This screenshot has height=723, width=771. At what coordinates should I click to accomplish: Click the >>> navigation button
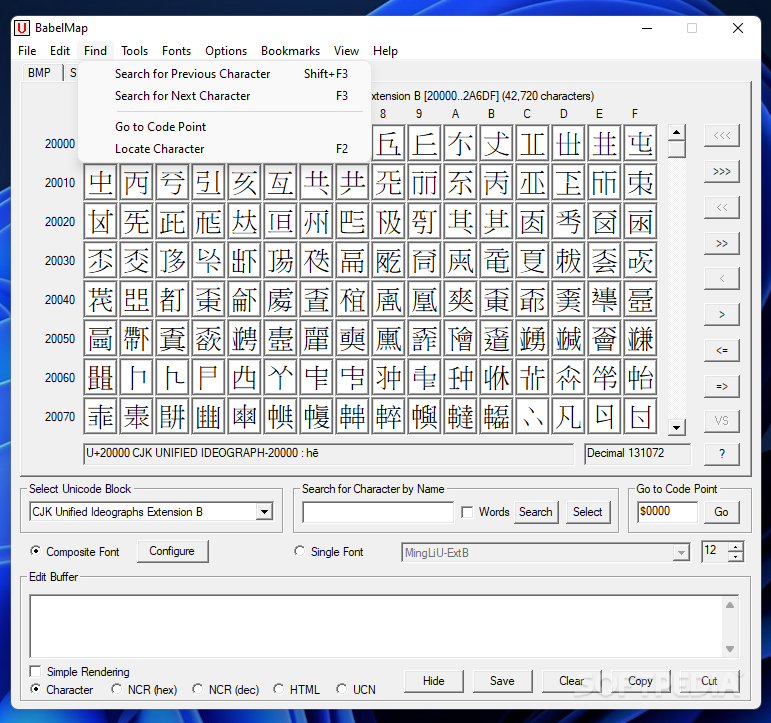coord(721,172)
